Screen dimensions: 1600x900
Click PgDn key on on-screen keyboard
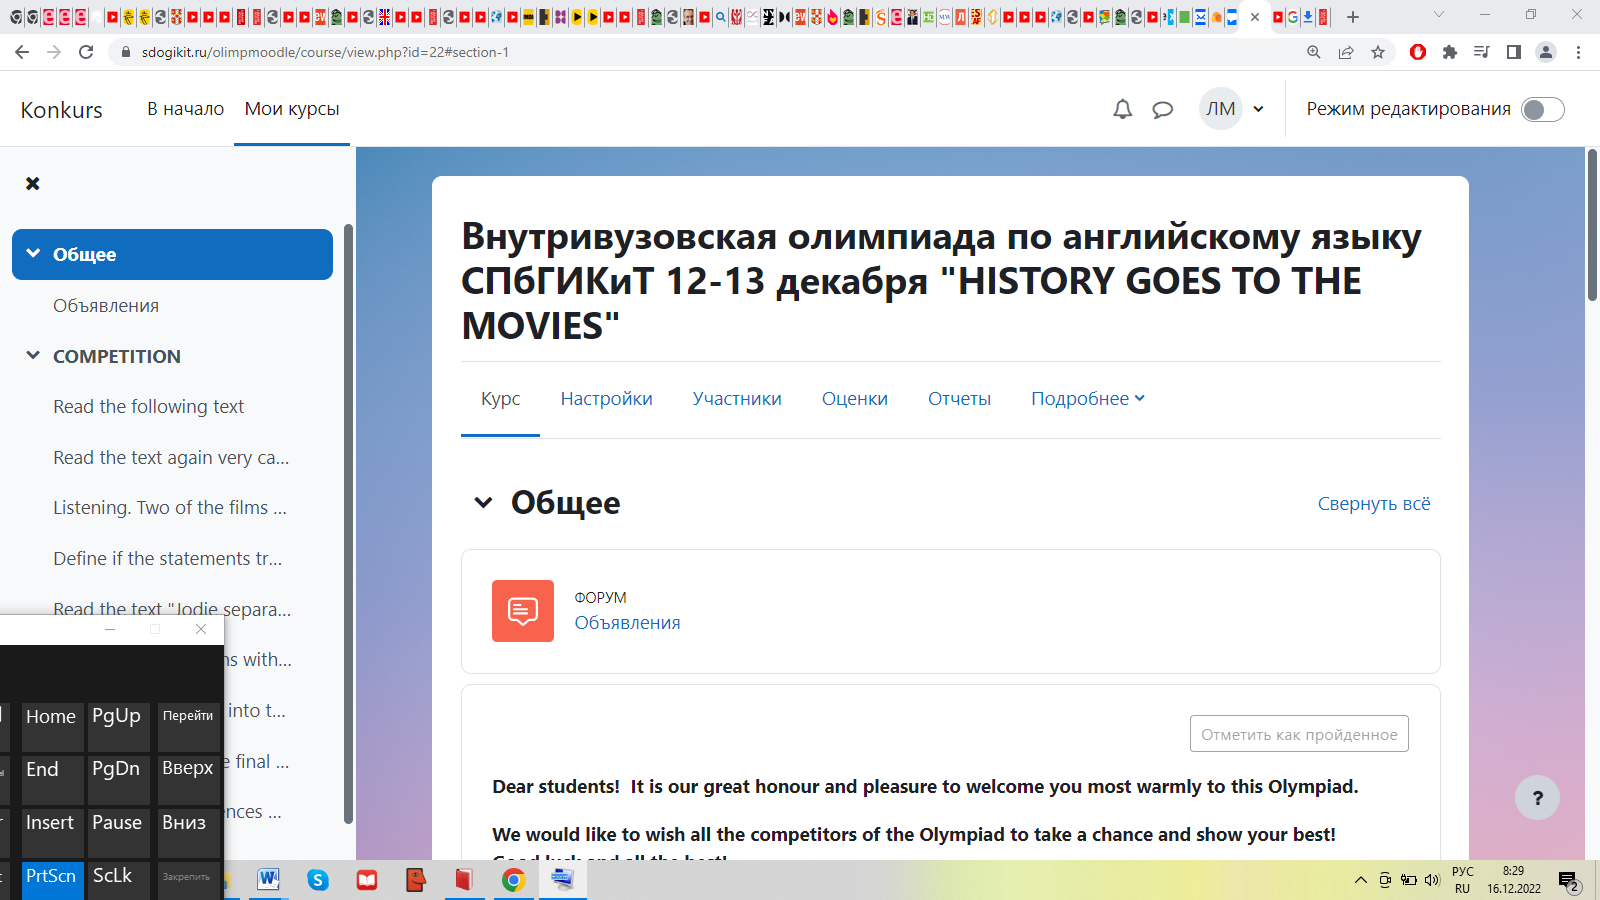click(118, 779)
